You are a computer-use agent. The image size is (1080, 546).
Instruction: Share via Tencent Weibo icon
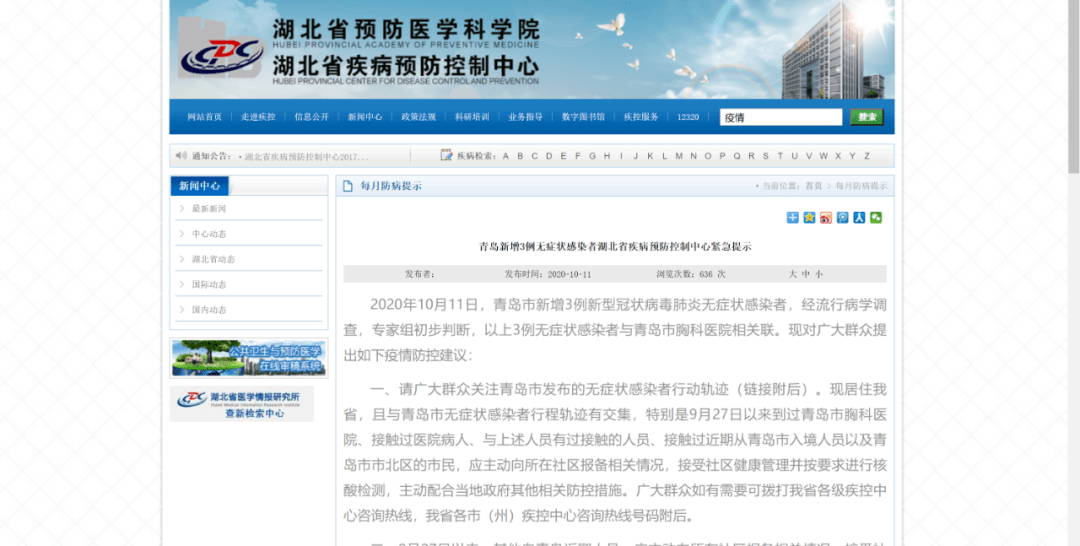[842, 218]
